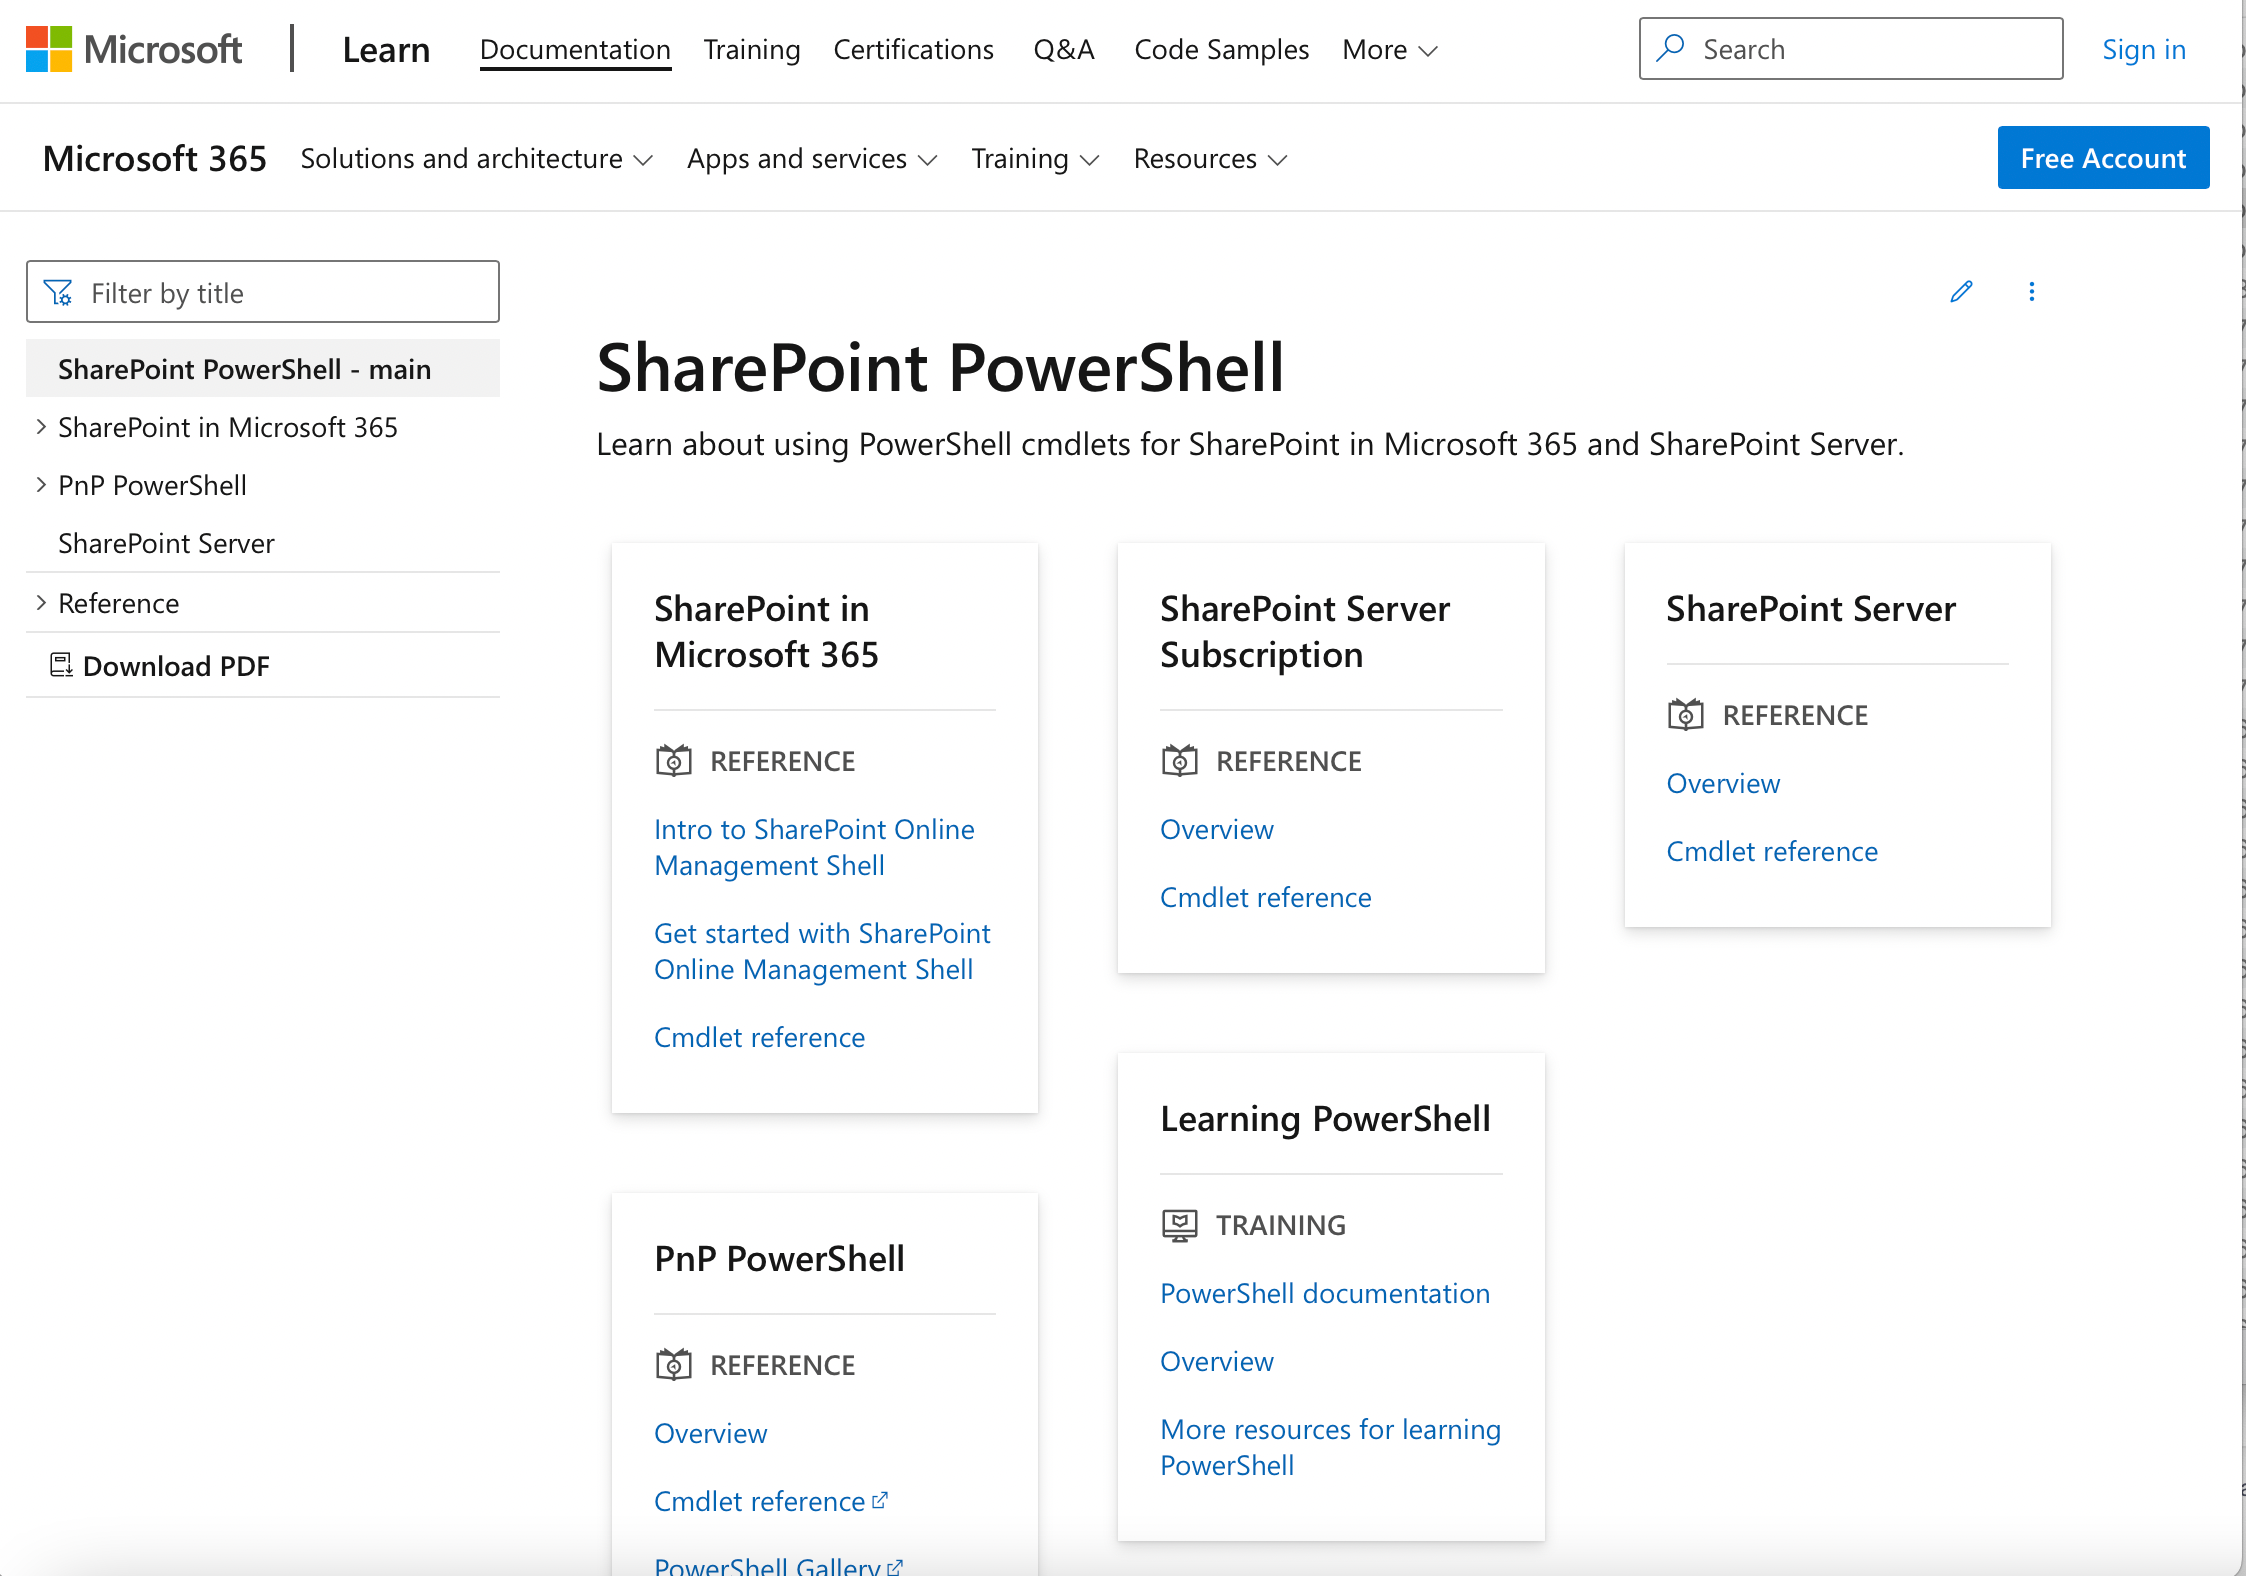Open the PowerShell documentation link
2246x1576 pixels.
(x=1324, y=1293)
